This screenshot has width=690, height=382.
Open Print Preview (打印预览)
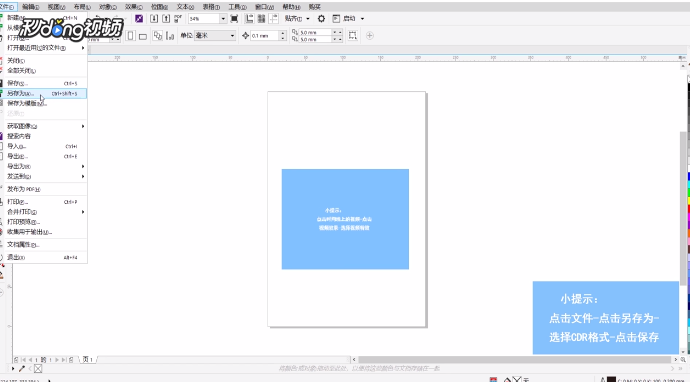(x=43, y=222)
